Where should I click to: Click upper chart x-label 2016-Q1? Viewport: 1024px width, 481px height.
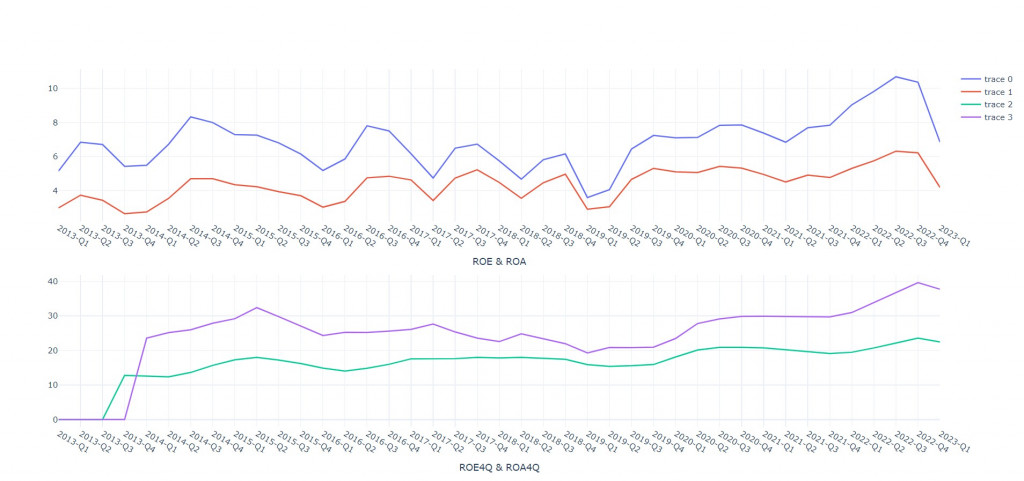[338, 236]
